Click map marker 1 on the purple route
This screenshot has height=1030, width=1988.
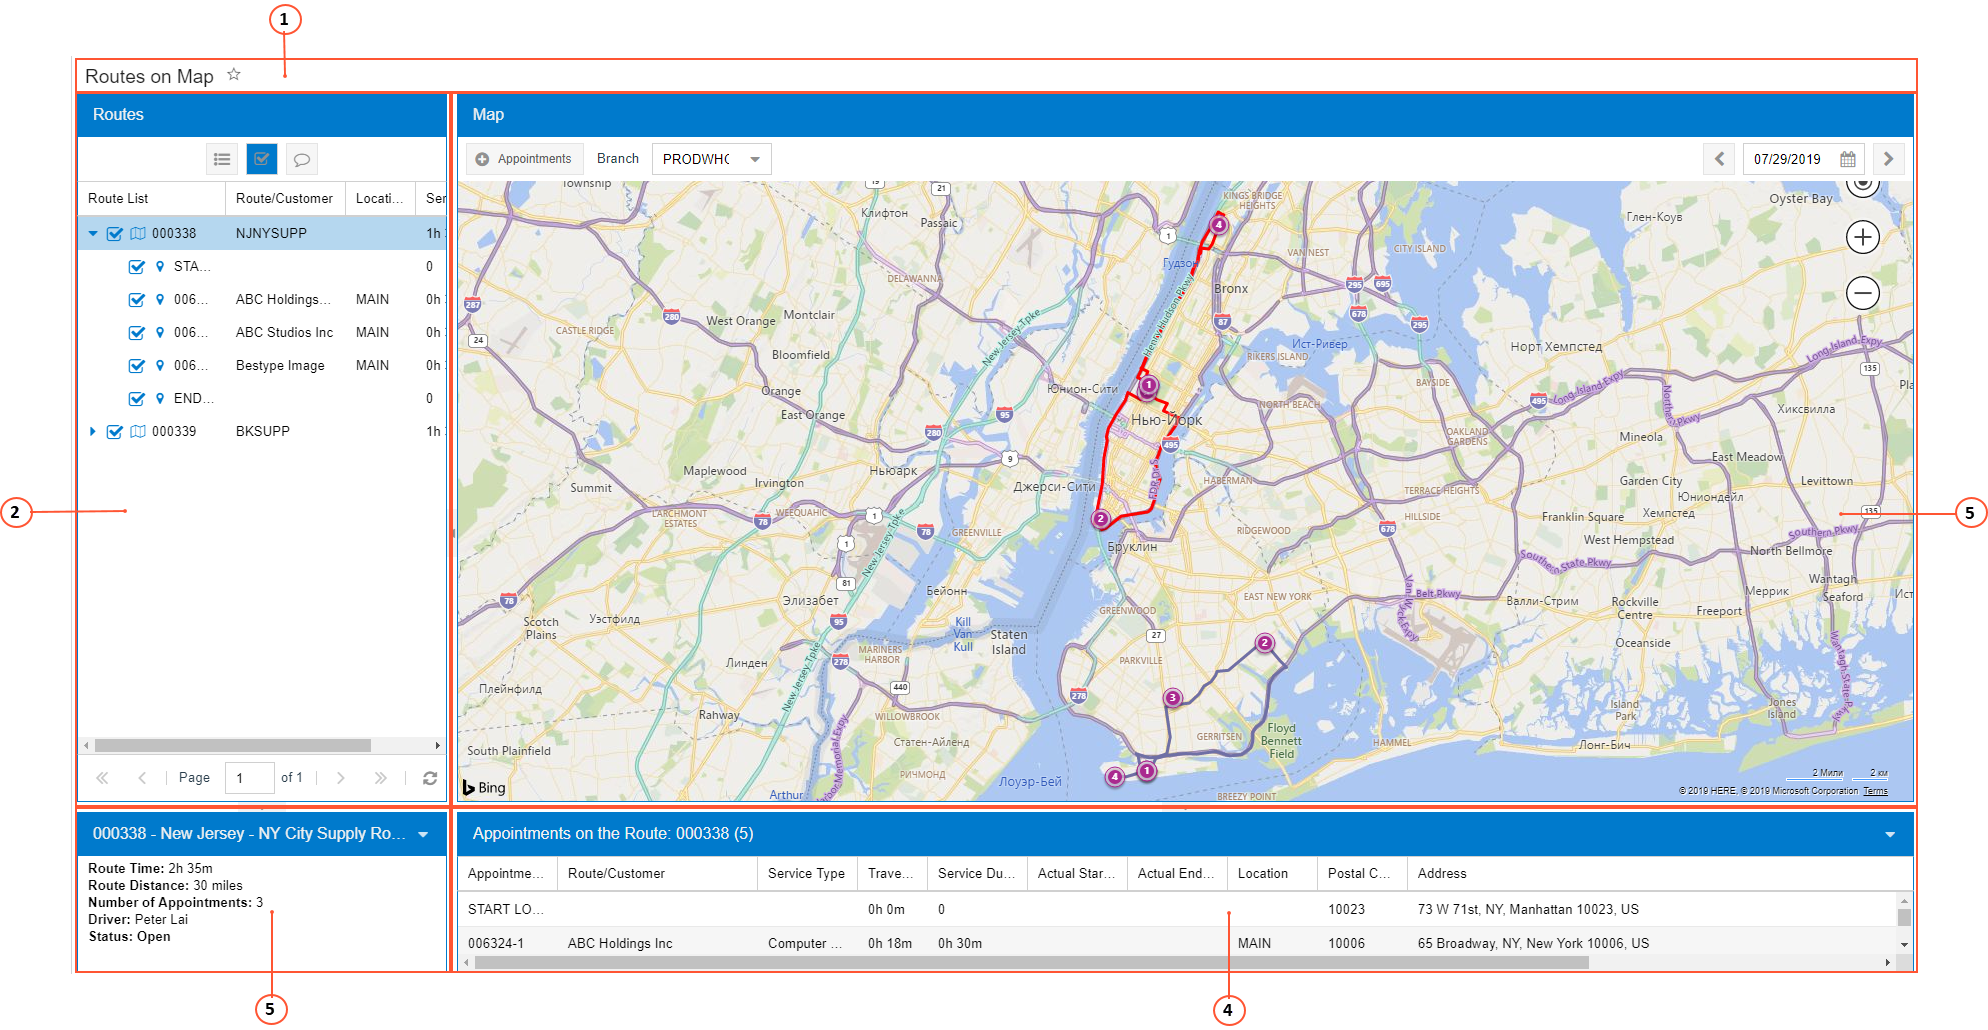(x=1147, y=771)
